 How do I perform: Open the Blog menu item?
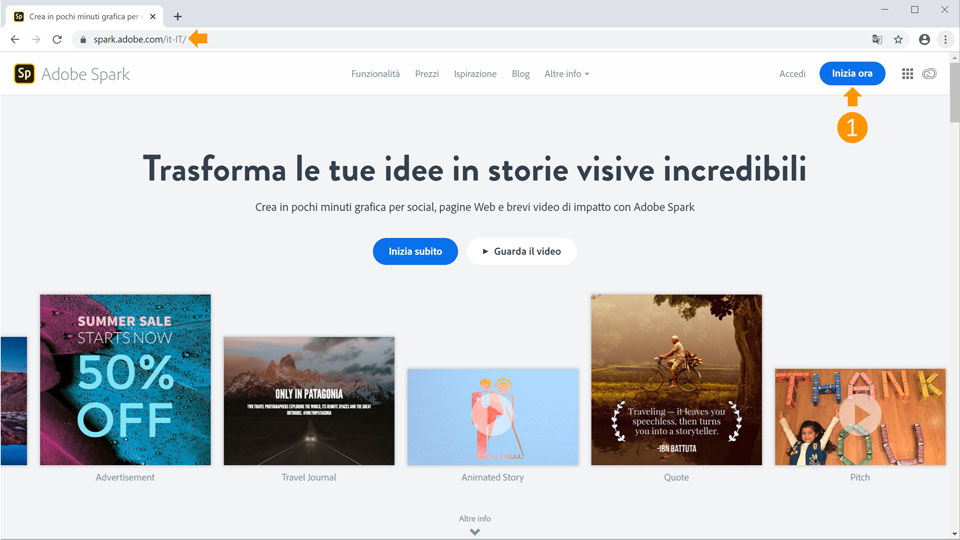(520, 74)
